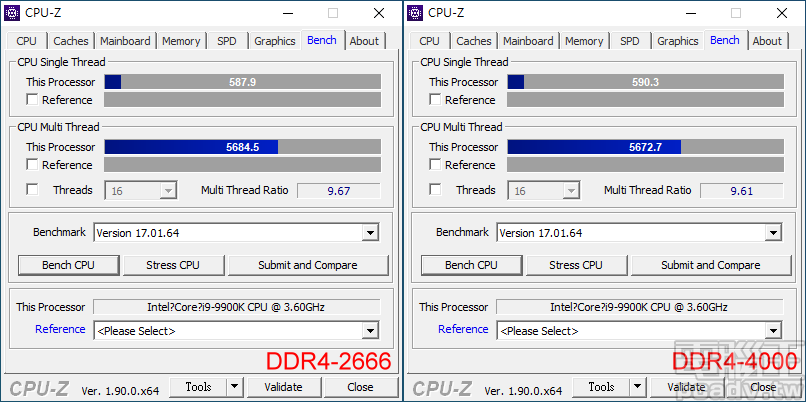Image resolution: width=806 pixels, height=402 pixels.
Task: Switch to Mainboard tab in right window
Action: (x=528, y=41)
